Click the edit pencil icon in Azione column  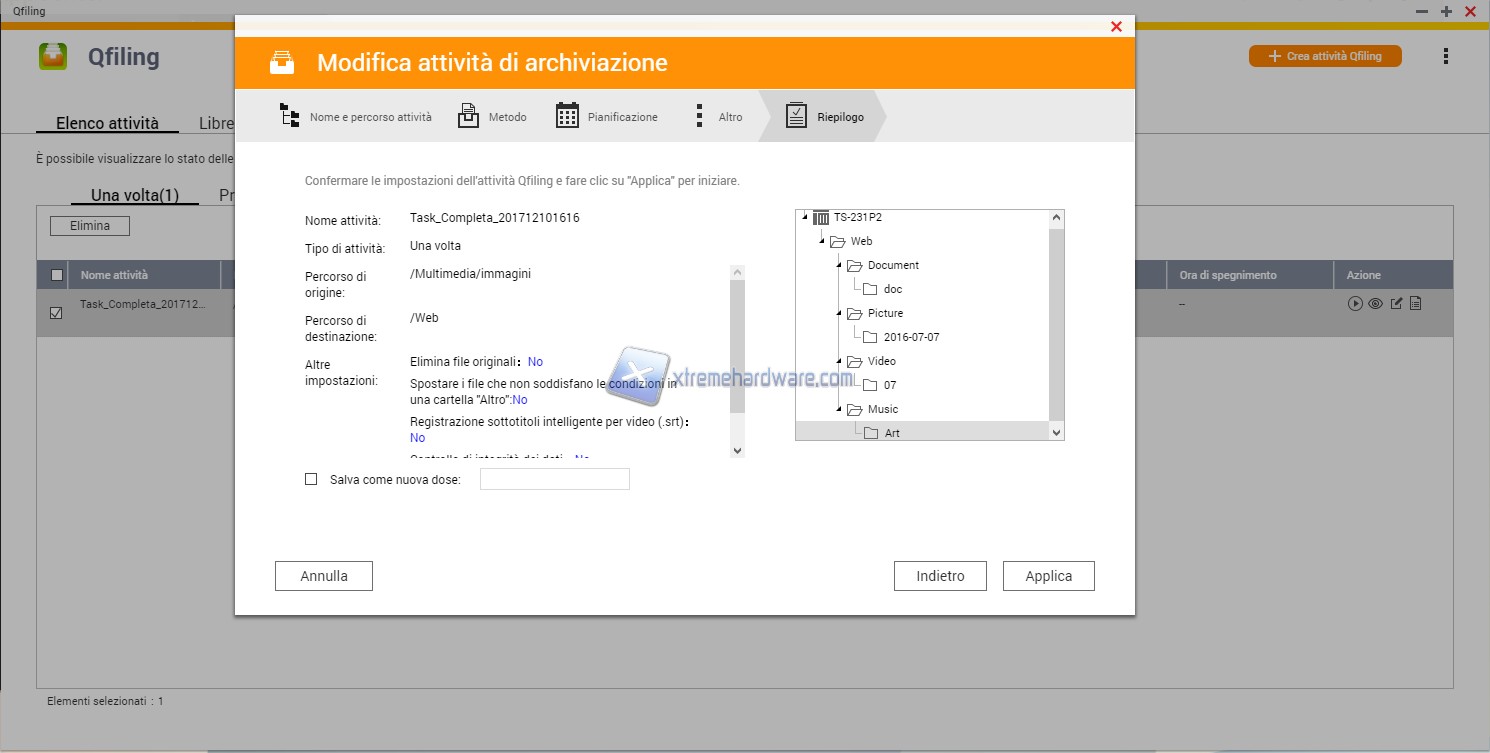1396,304
